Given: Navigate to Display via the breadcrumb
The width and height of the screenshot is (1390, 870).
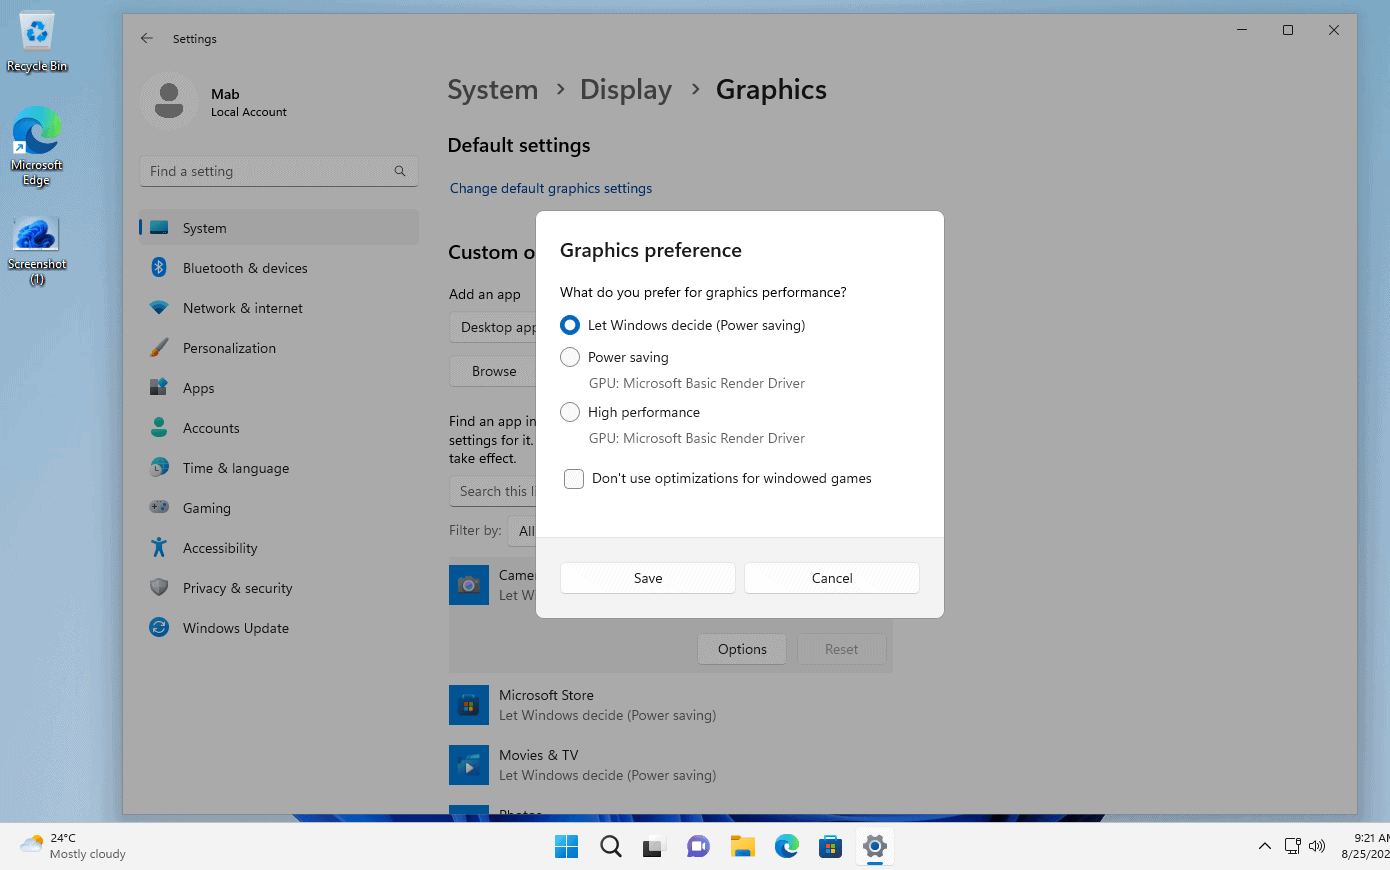Looking at the screenshot, I should point(626,89).
